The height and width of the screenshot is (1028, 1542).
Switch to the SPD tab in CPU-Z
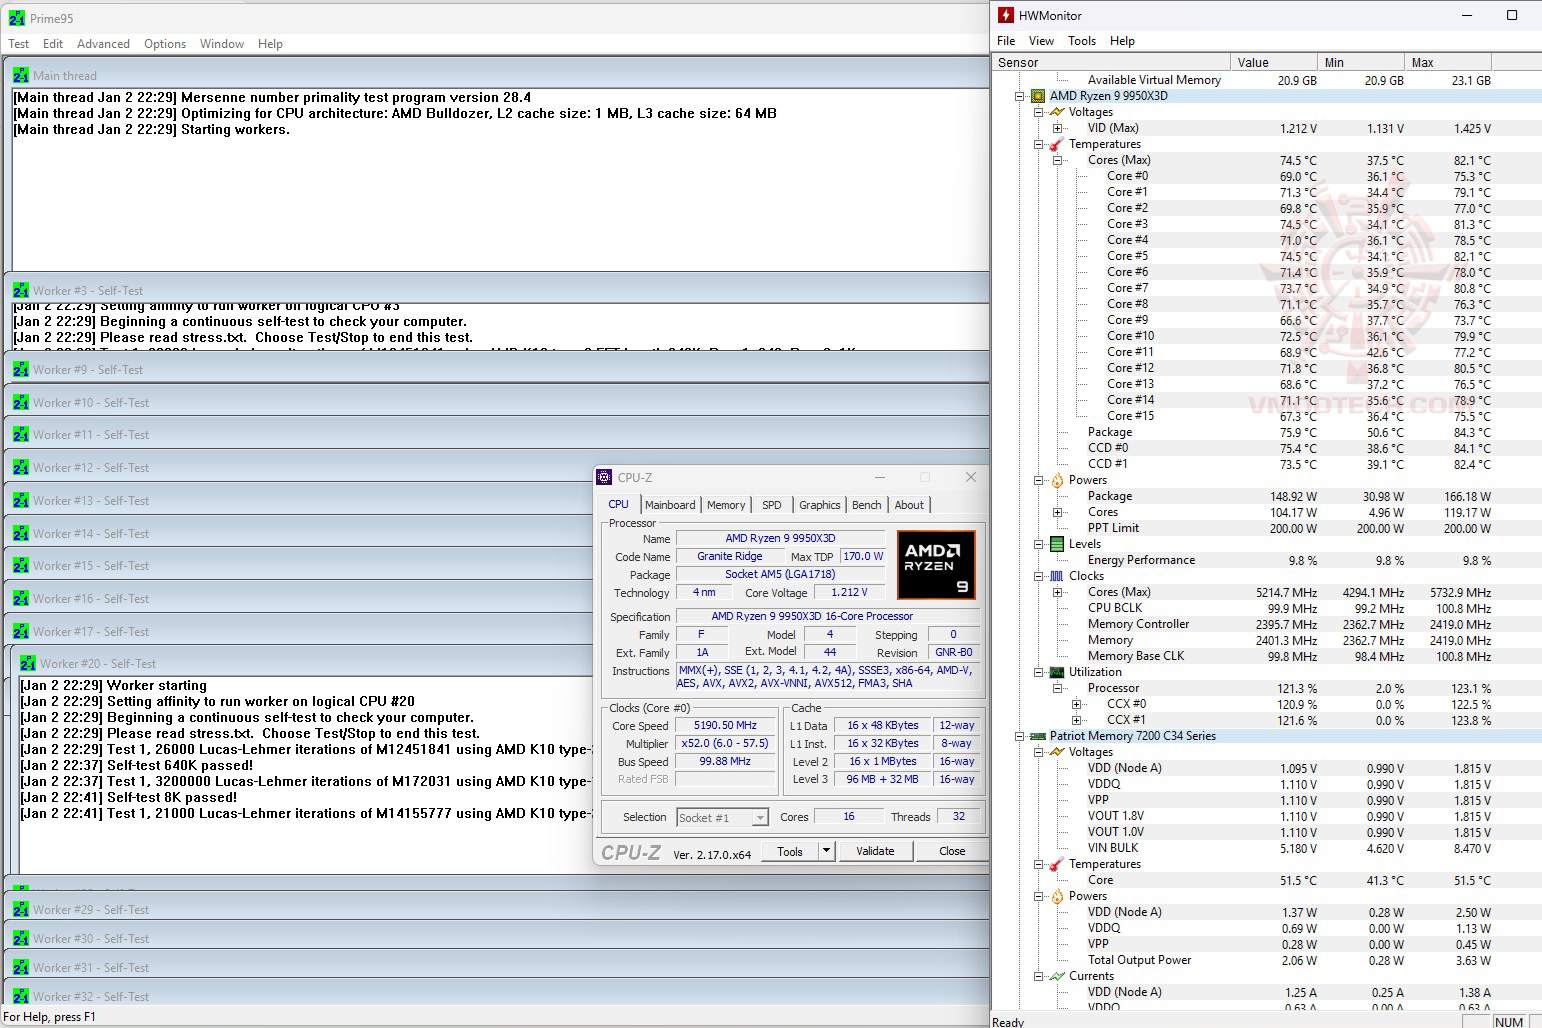pos(772,505)
